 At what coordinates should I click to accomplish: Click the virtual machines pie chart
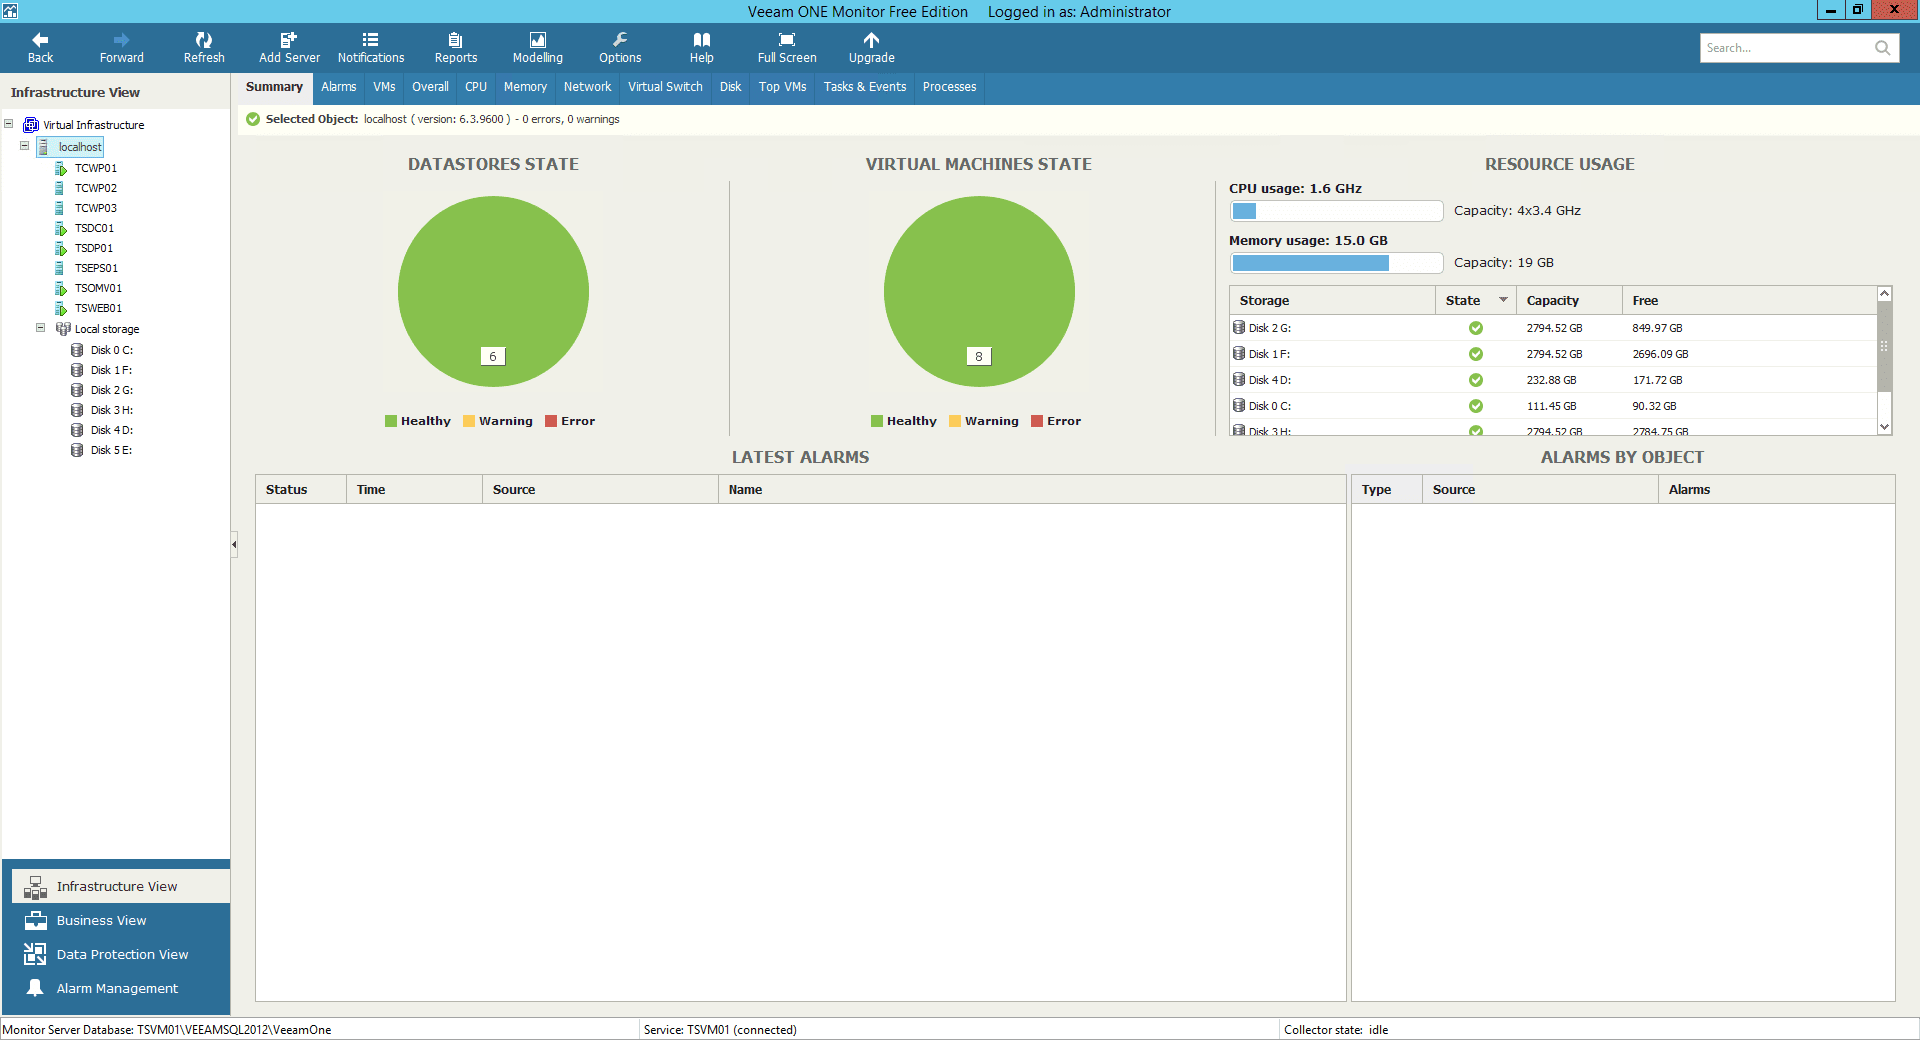(979, 291)
